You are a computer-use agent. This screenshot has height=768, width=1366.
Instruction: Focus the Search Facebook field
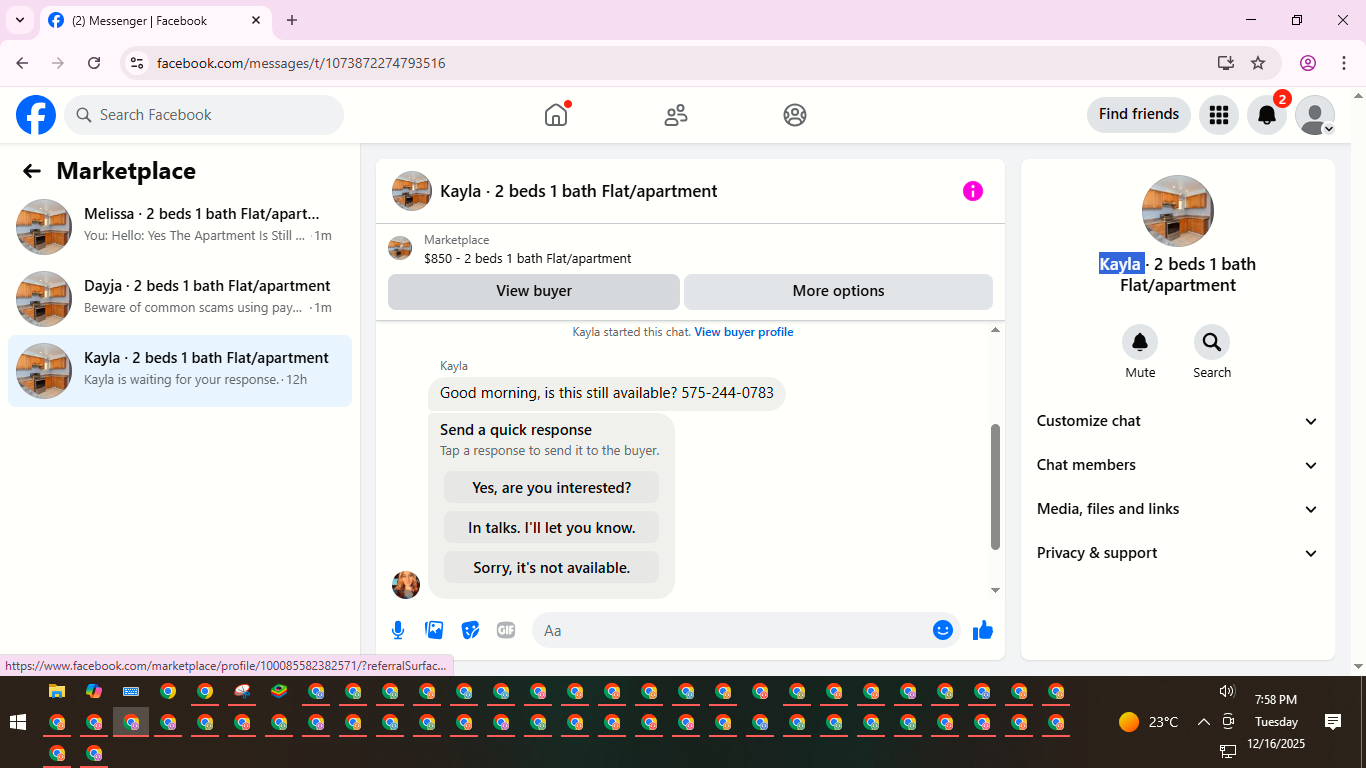(x=204, y=115)
